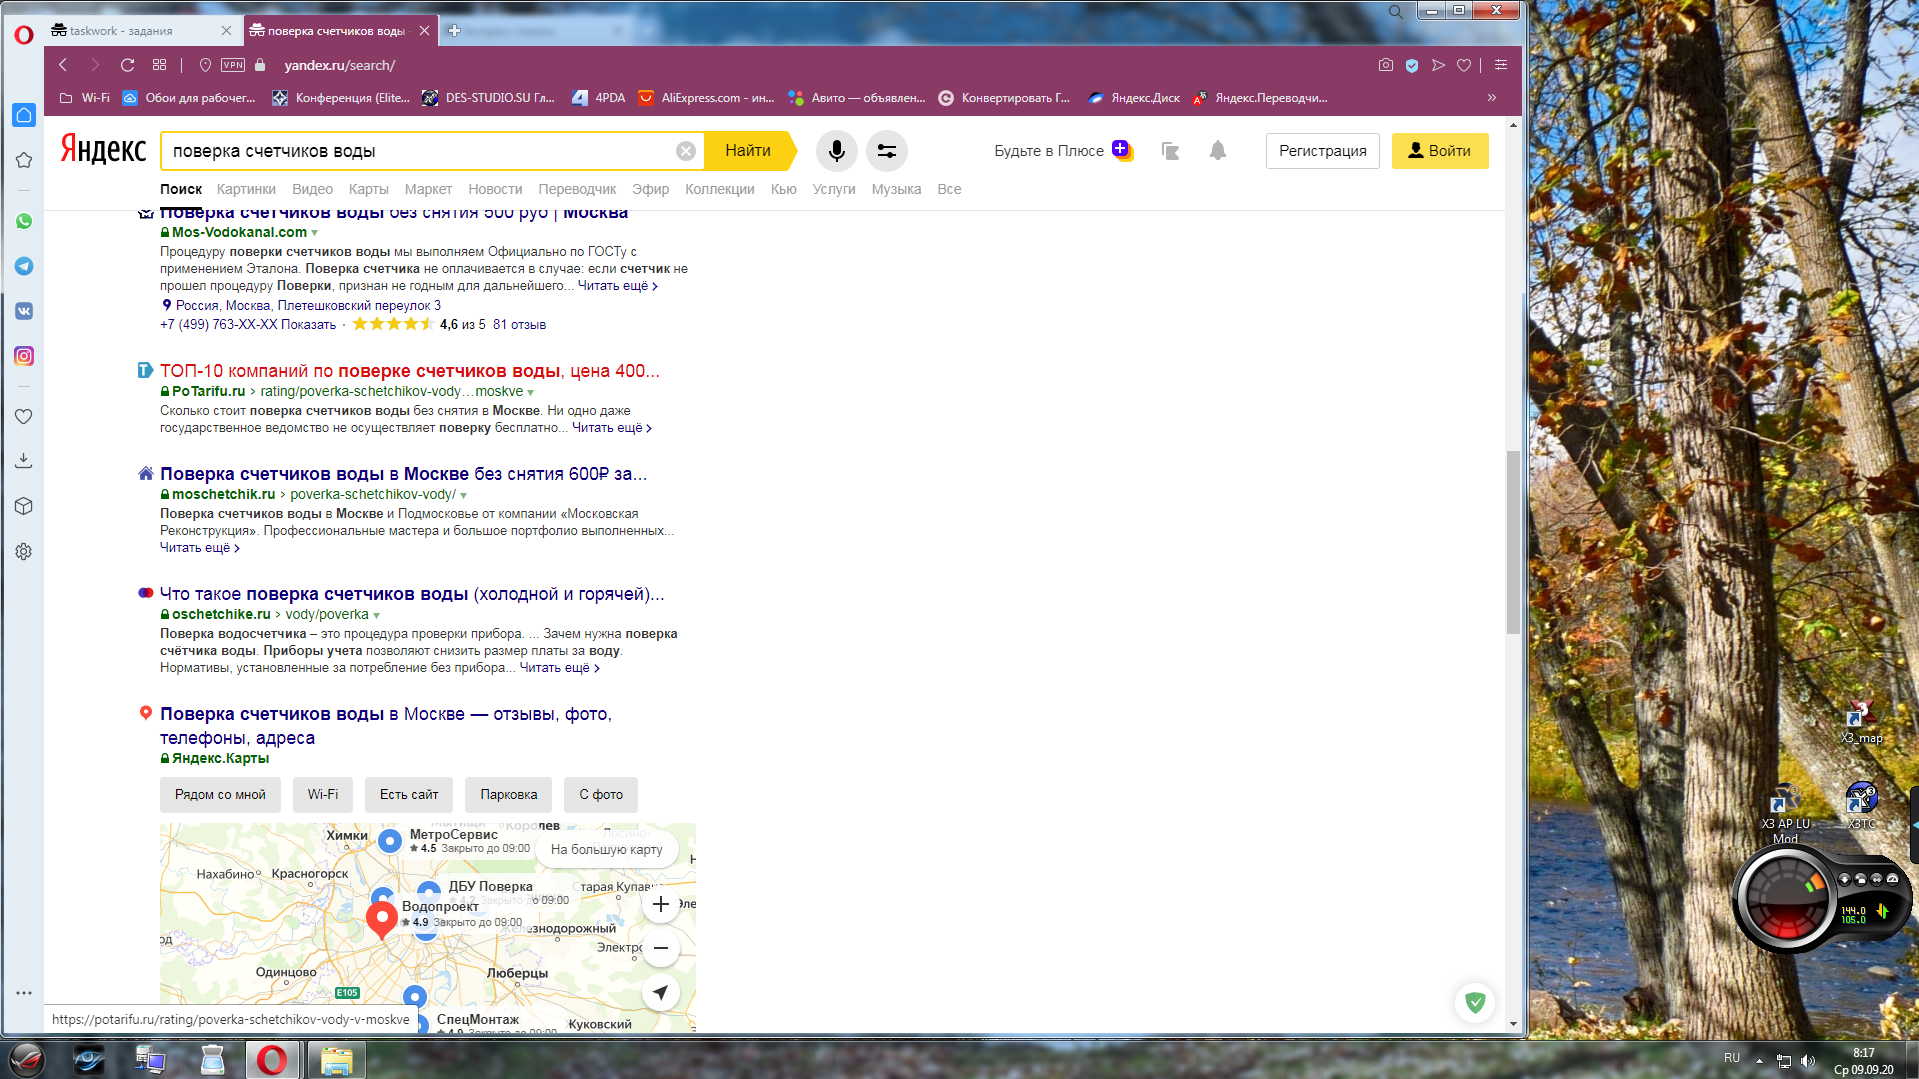Click the Найти search button
1919x1079 pixels.
[x=748, y=151]
